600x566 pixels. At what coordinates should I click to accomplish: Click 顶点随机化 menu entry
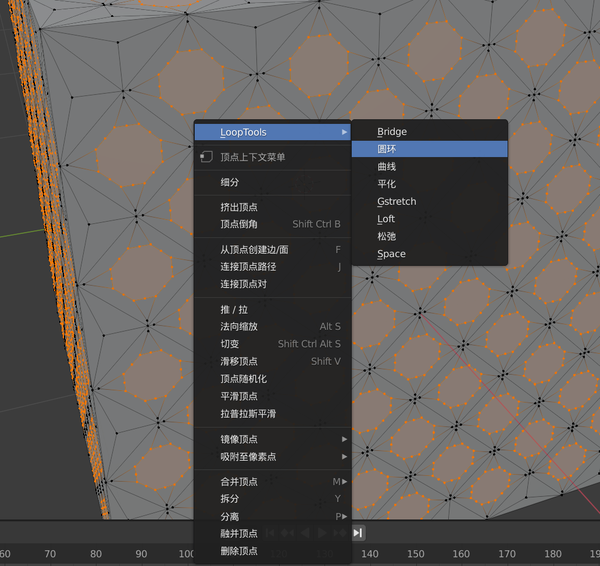(x=272, y=379)
